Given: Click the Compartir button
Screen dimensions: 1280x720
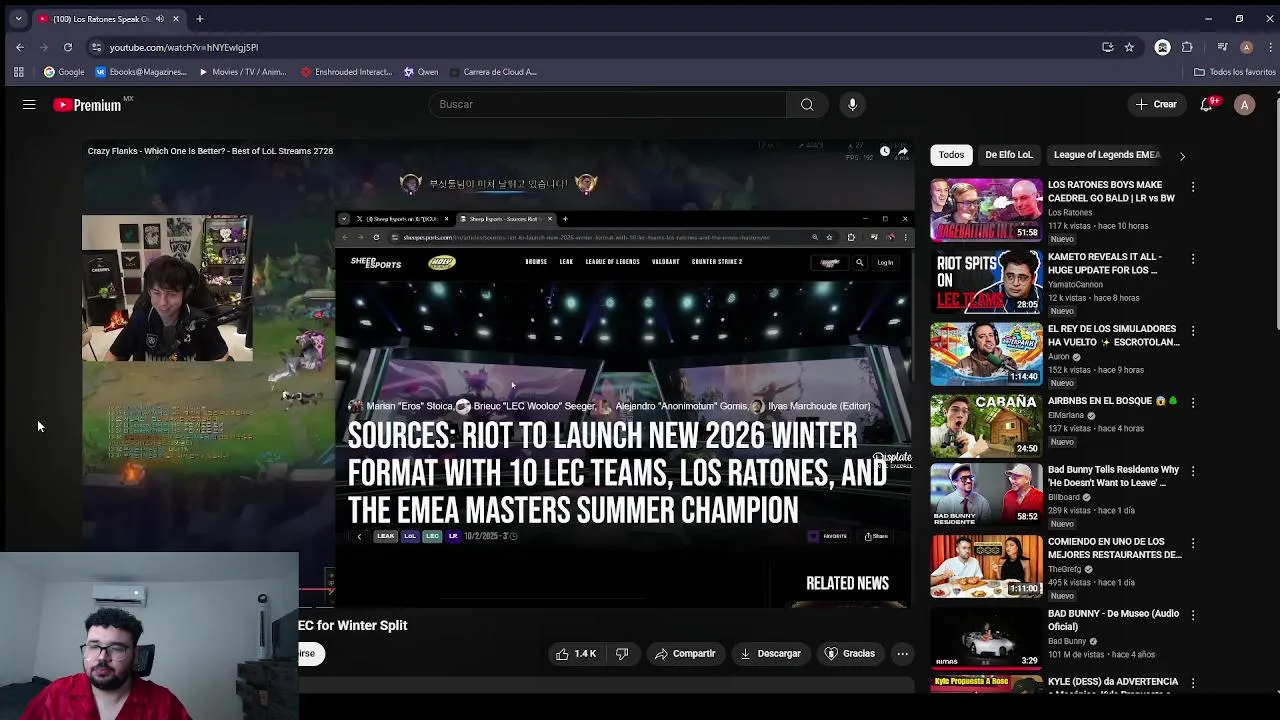Looking at the screenshot, I should point(685,654).
